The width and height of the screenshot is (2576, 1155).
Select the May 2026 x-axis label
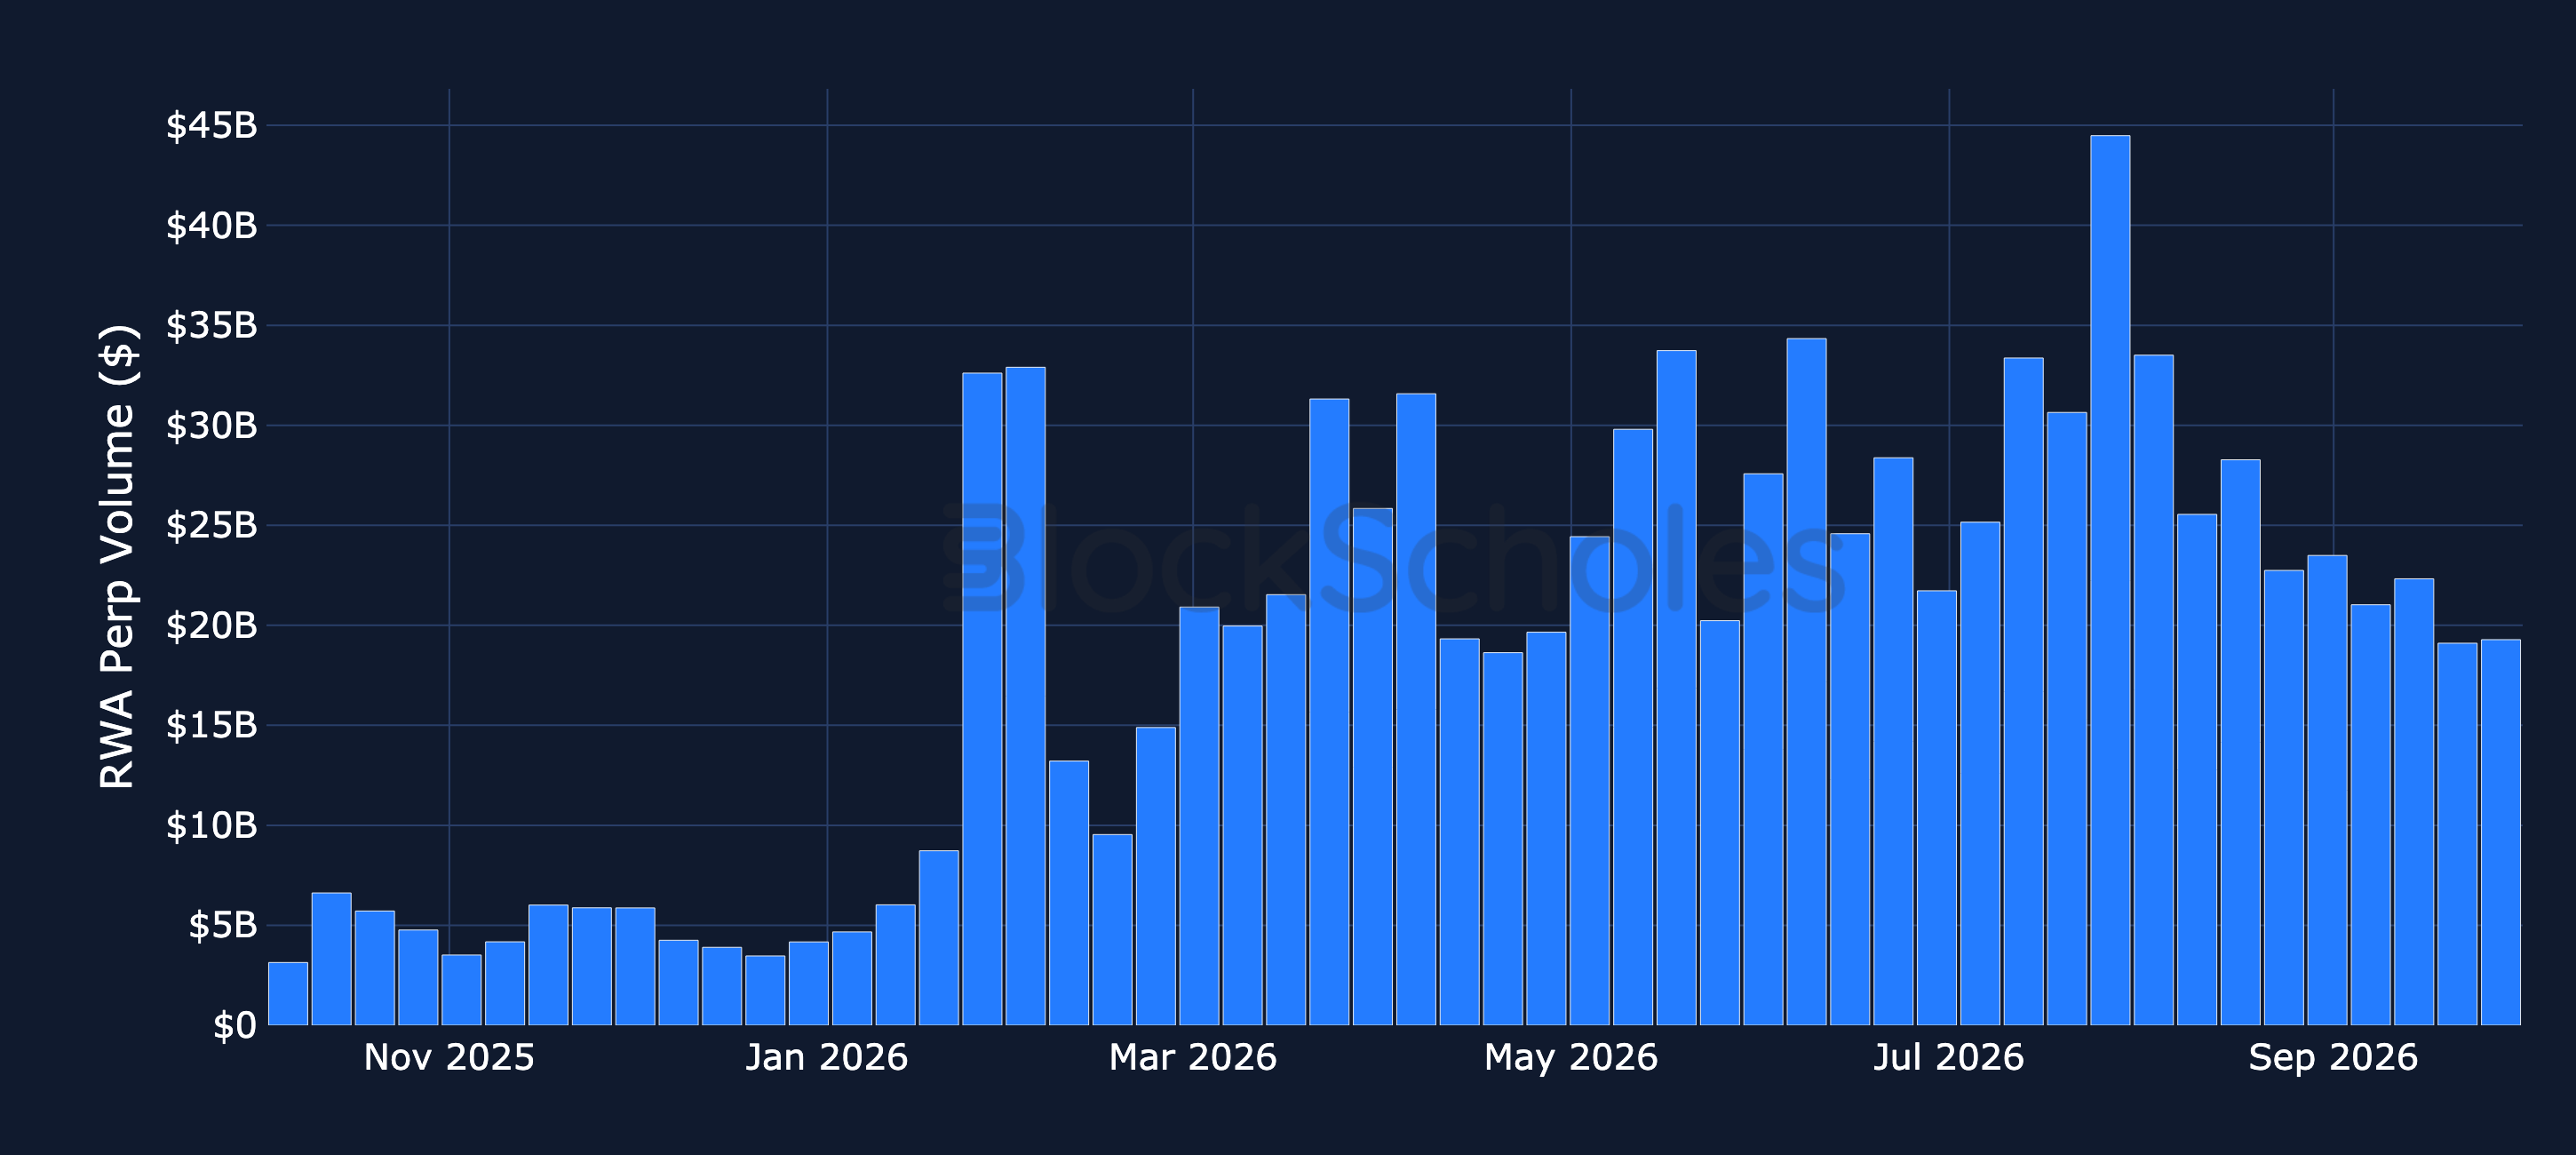point(1571,1058)
